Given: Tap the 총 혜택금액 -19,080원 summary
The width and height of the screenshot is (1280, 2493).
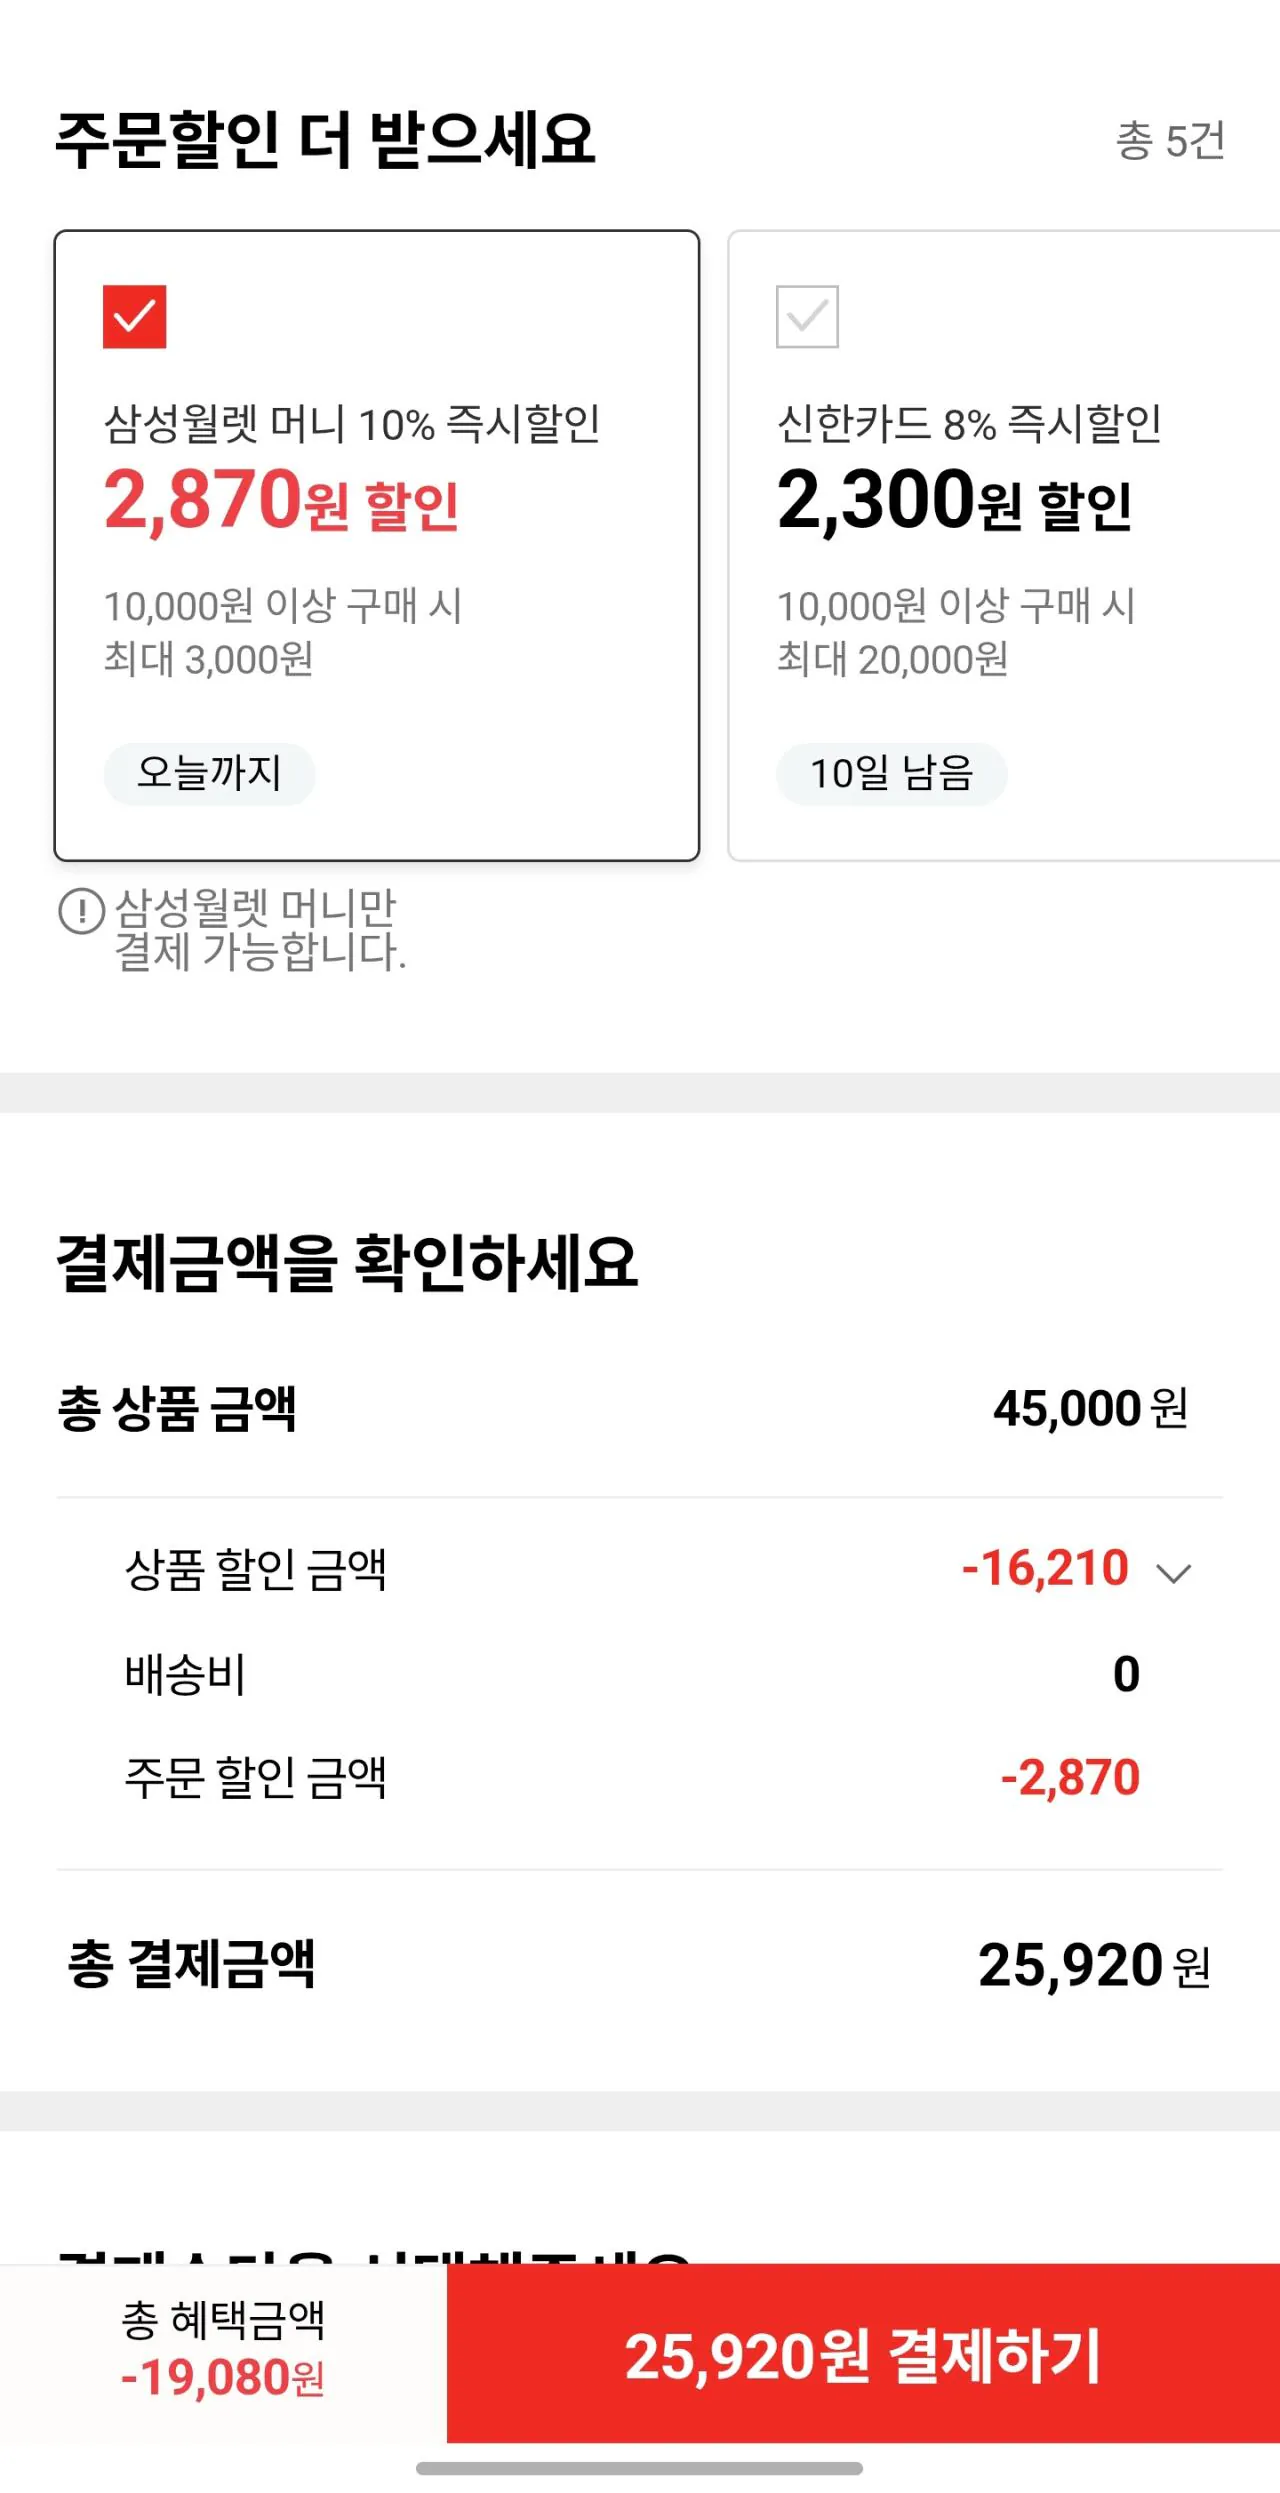Looking at the screenshot, I should [x=223, y=2348].
